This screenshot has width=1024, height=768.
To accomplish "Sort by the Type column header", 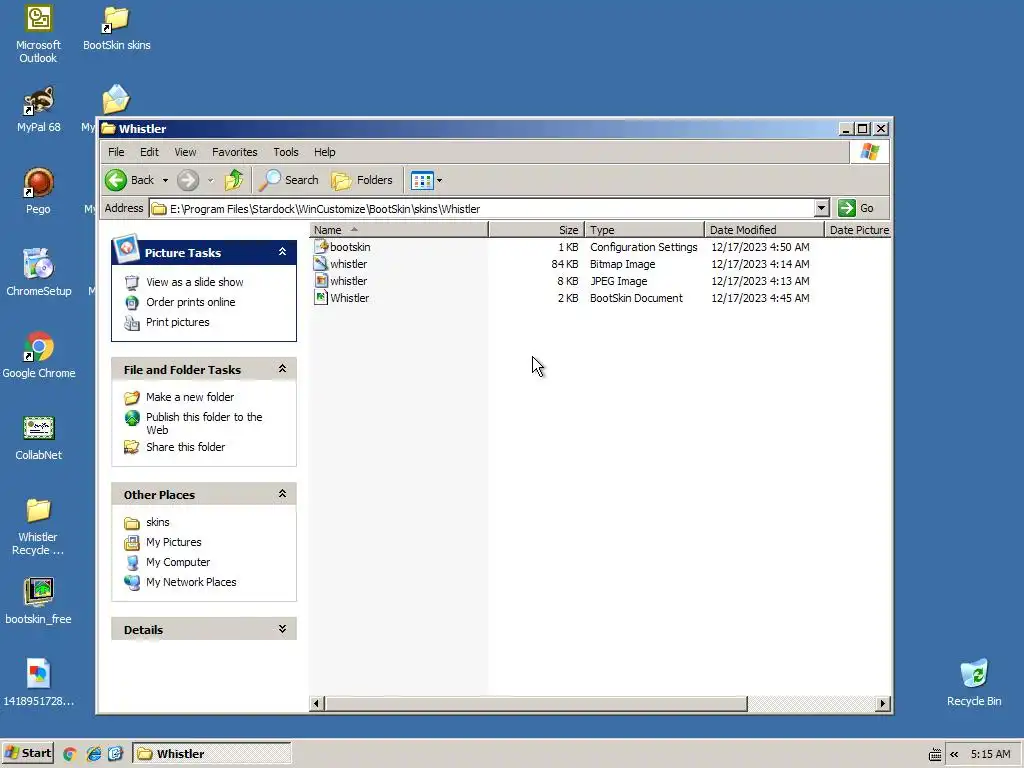I will (x=645, y=230).
